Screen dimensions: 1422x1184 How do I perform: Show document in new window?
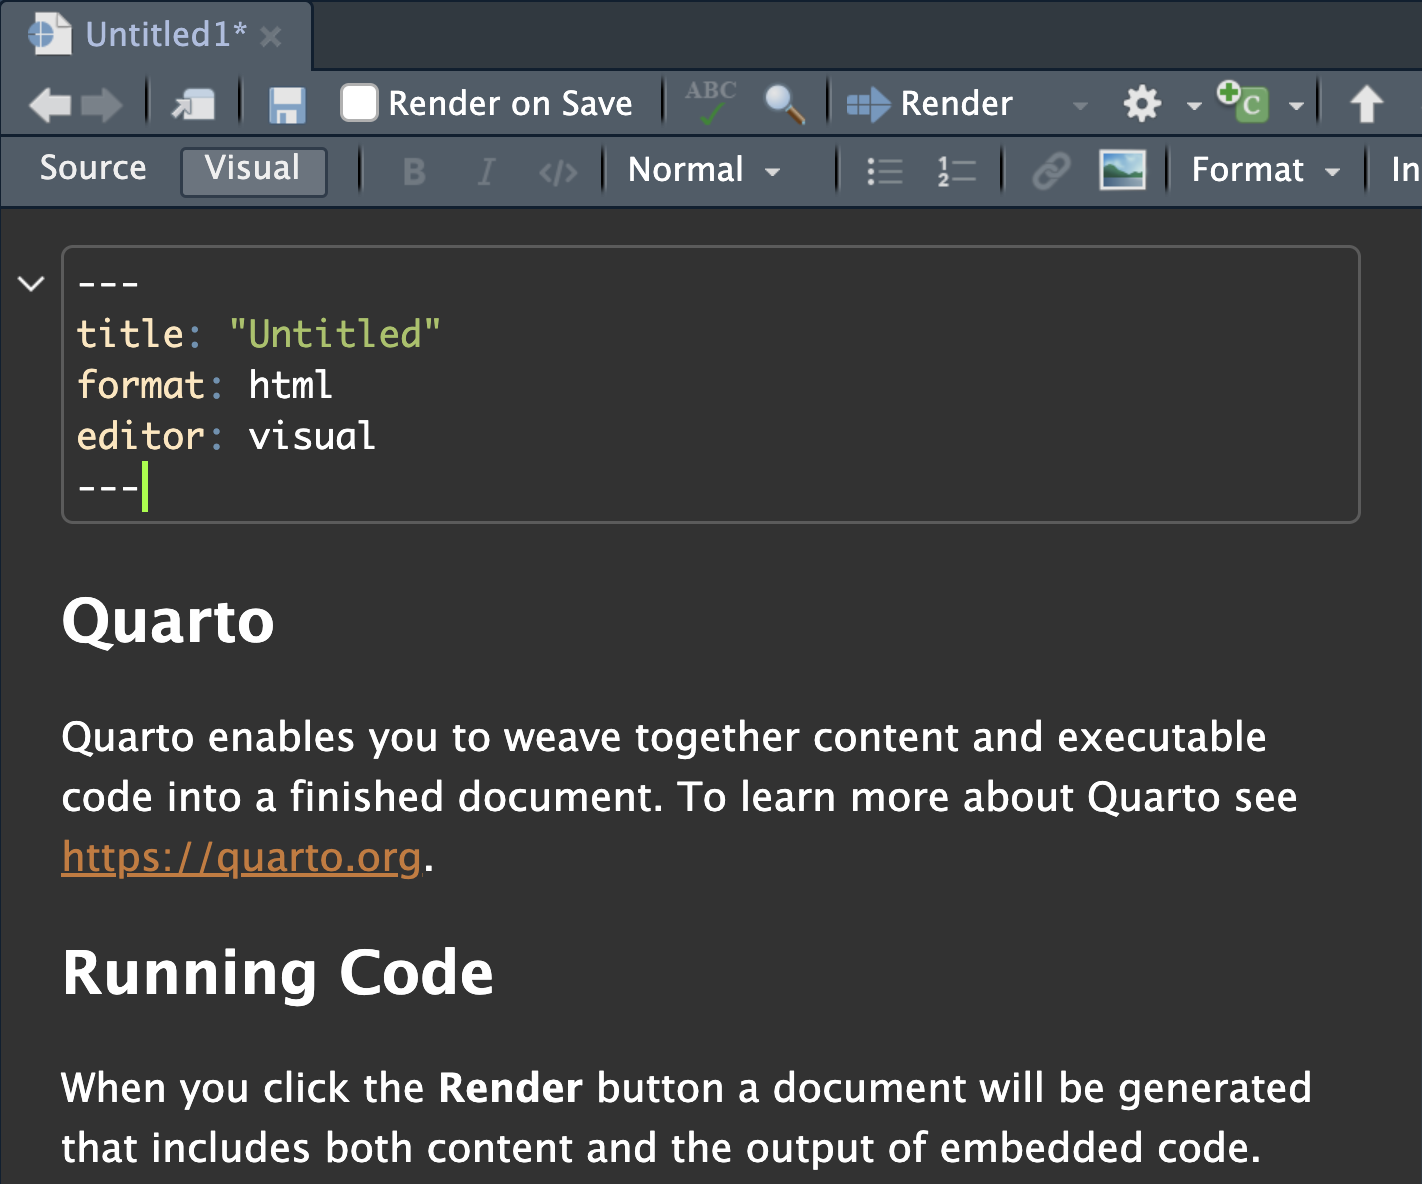193,104
